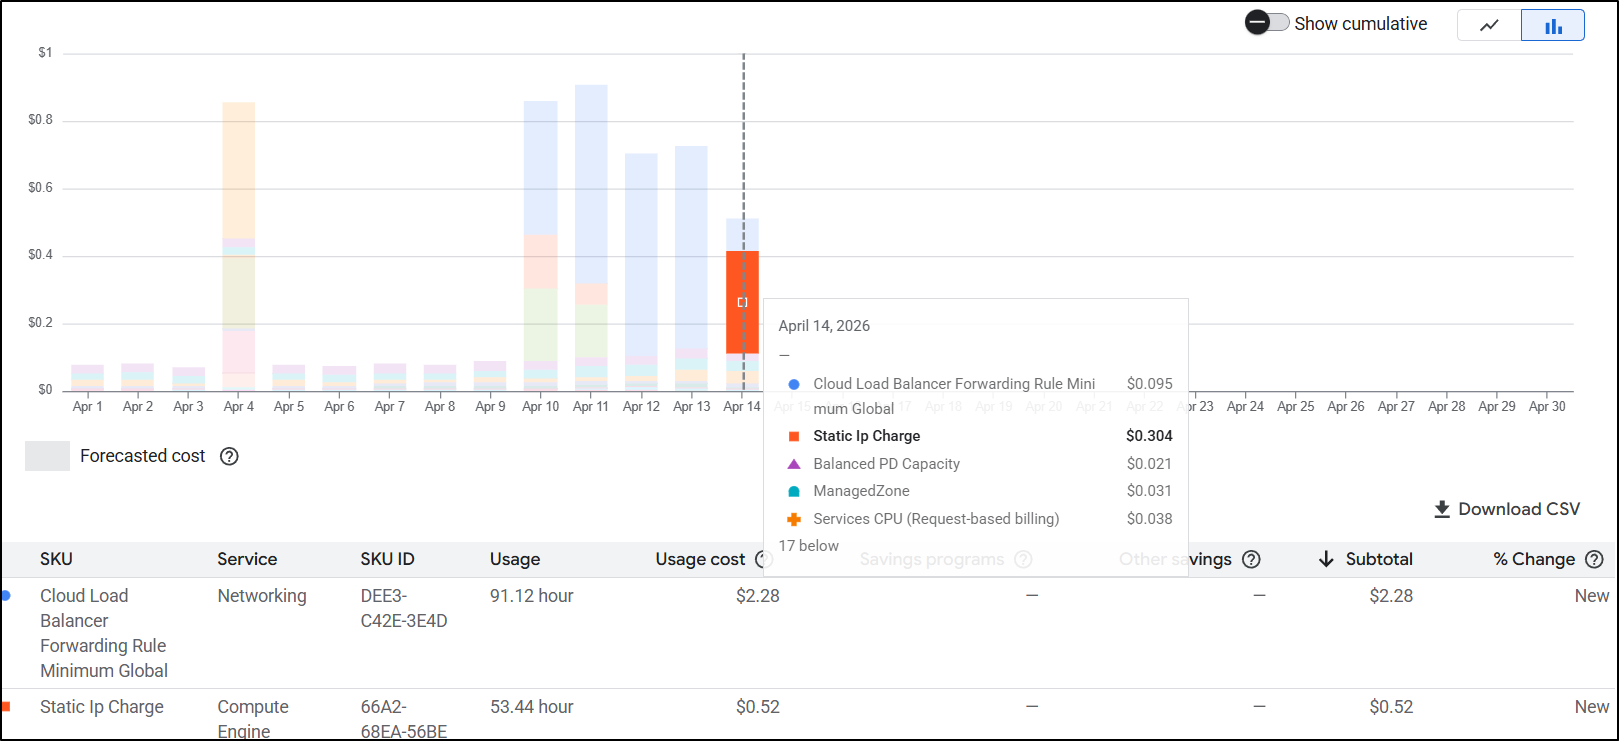Image resolution: width=1619 pixels, height=741 pixels.
Task: Click the Cloud Load Balancer Forwarding Rule row
Action: pyautogui.click(x=104, y=632)
